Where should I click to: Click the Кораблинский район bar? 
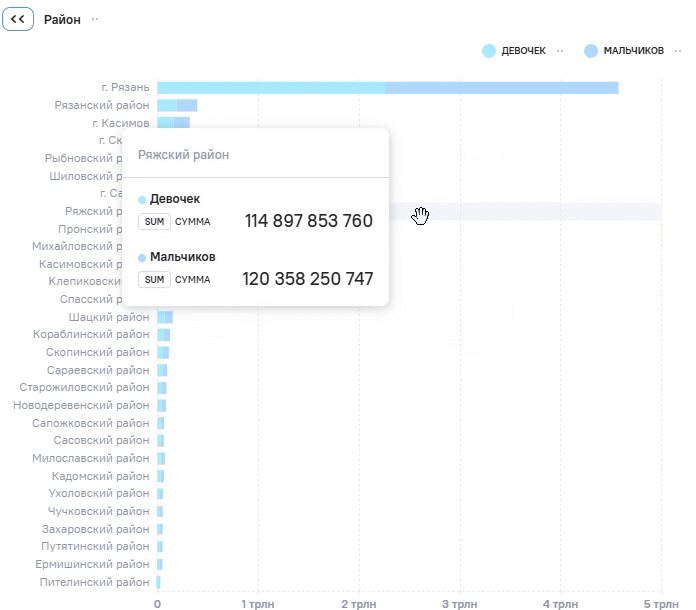click(164, 335)
